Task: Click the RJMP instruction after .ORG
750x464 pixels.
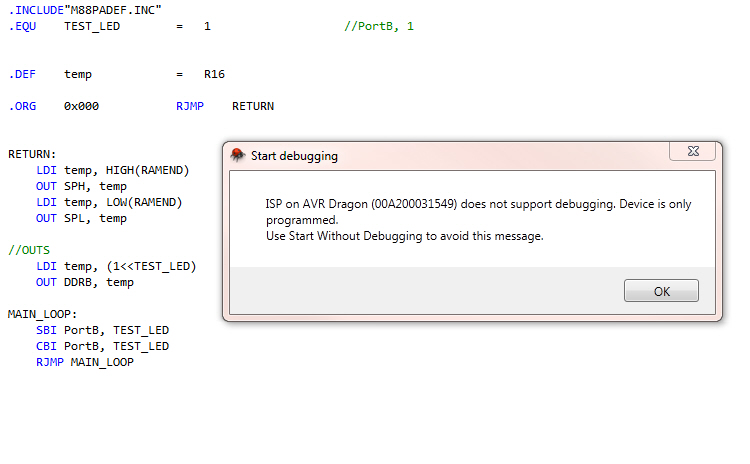Action: tap(190, 106)
